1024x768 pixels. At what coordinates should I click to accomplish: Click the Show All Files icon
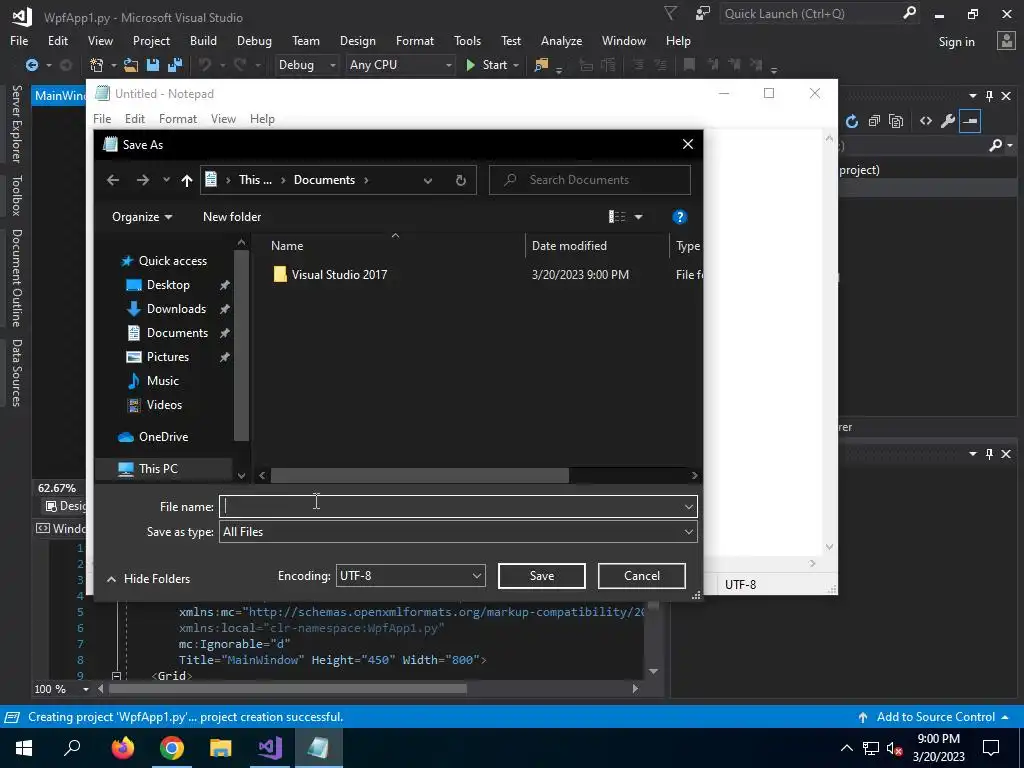896,121
